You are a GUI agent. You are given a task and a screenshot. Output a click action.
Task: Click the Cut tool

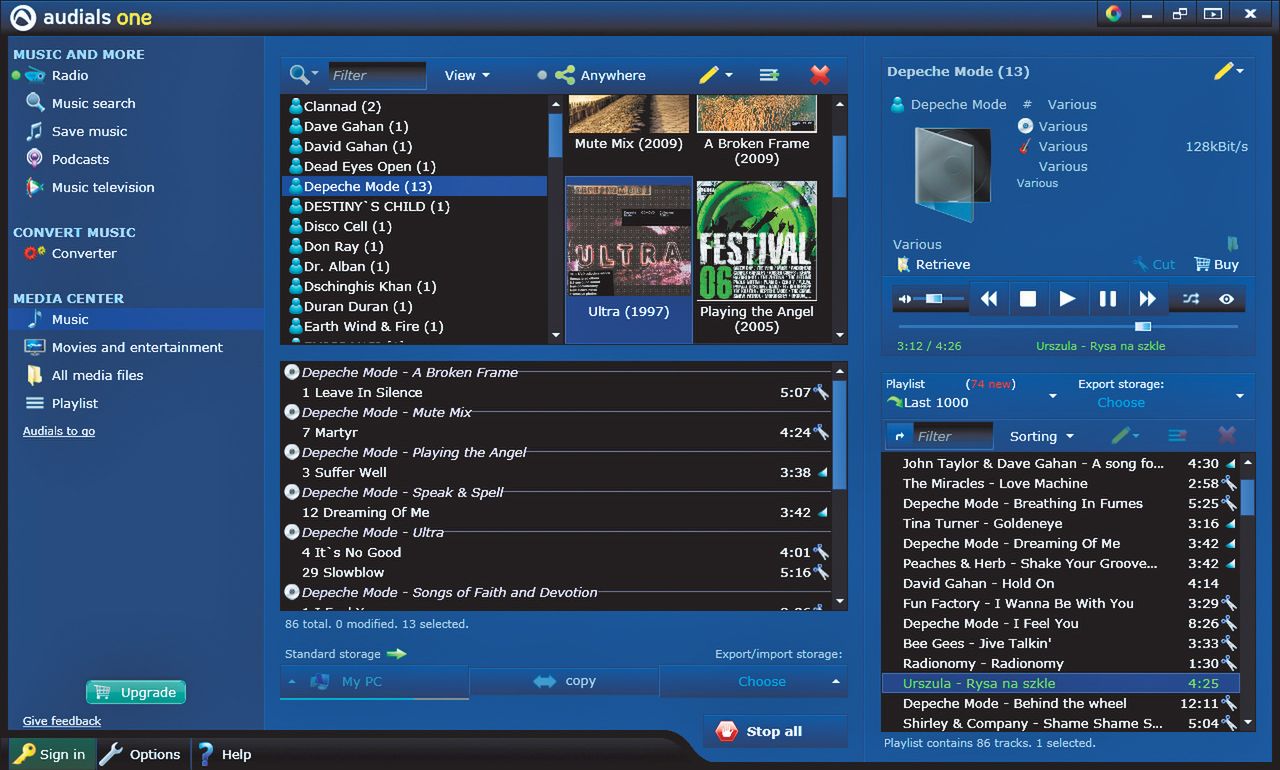click(1154, 264)
